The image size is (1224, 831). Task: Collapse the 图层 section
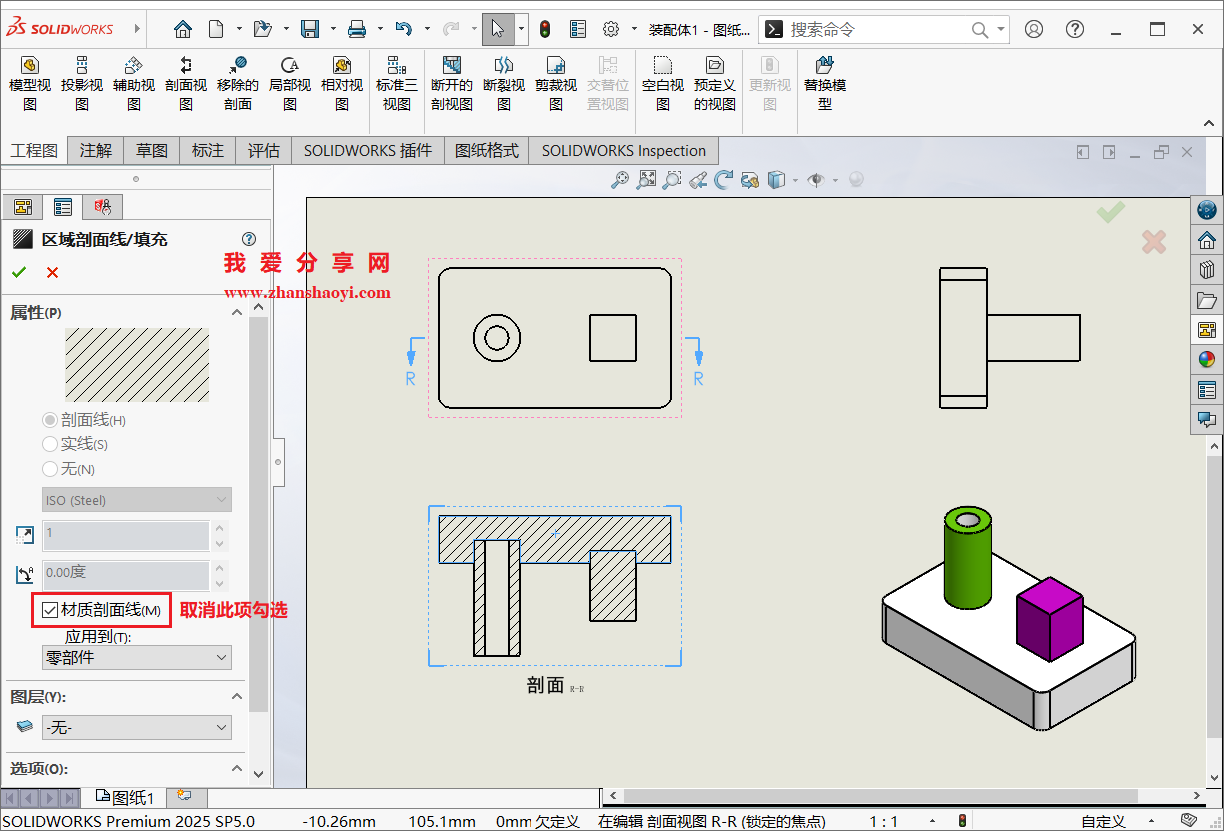coord(237,697)
